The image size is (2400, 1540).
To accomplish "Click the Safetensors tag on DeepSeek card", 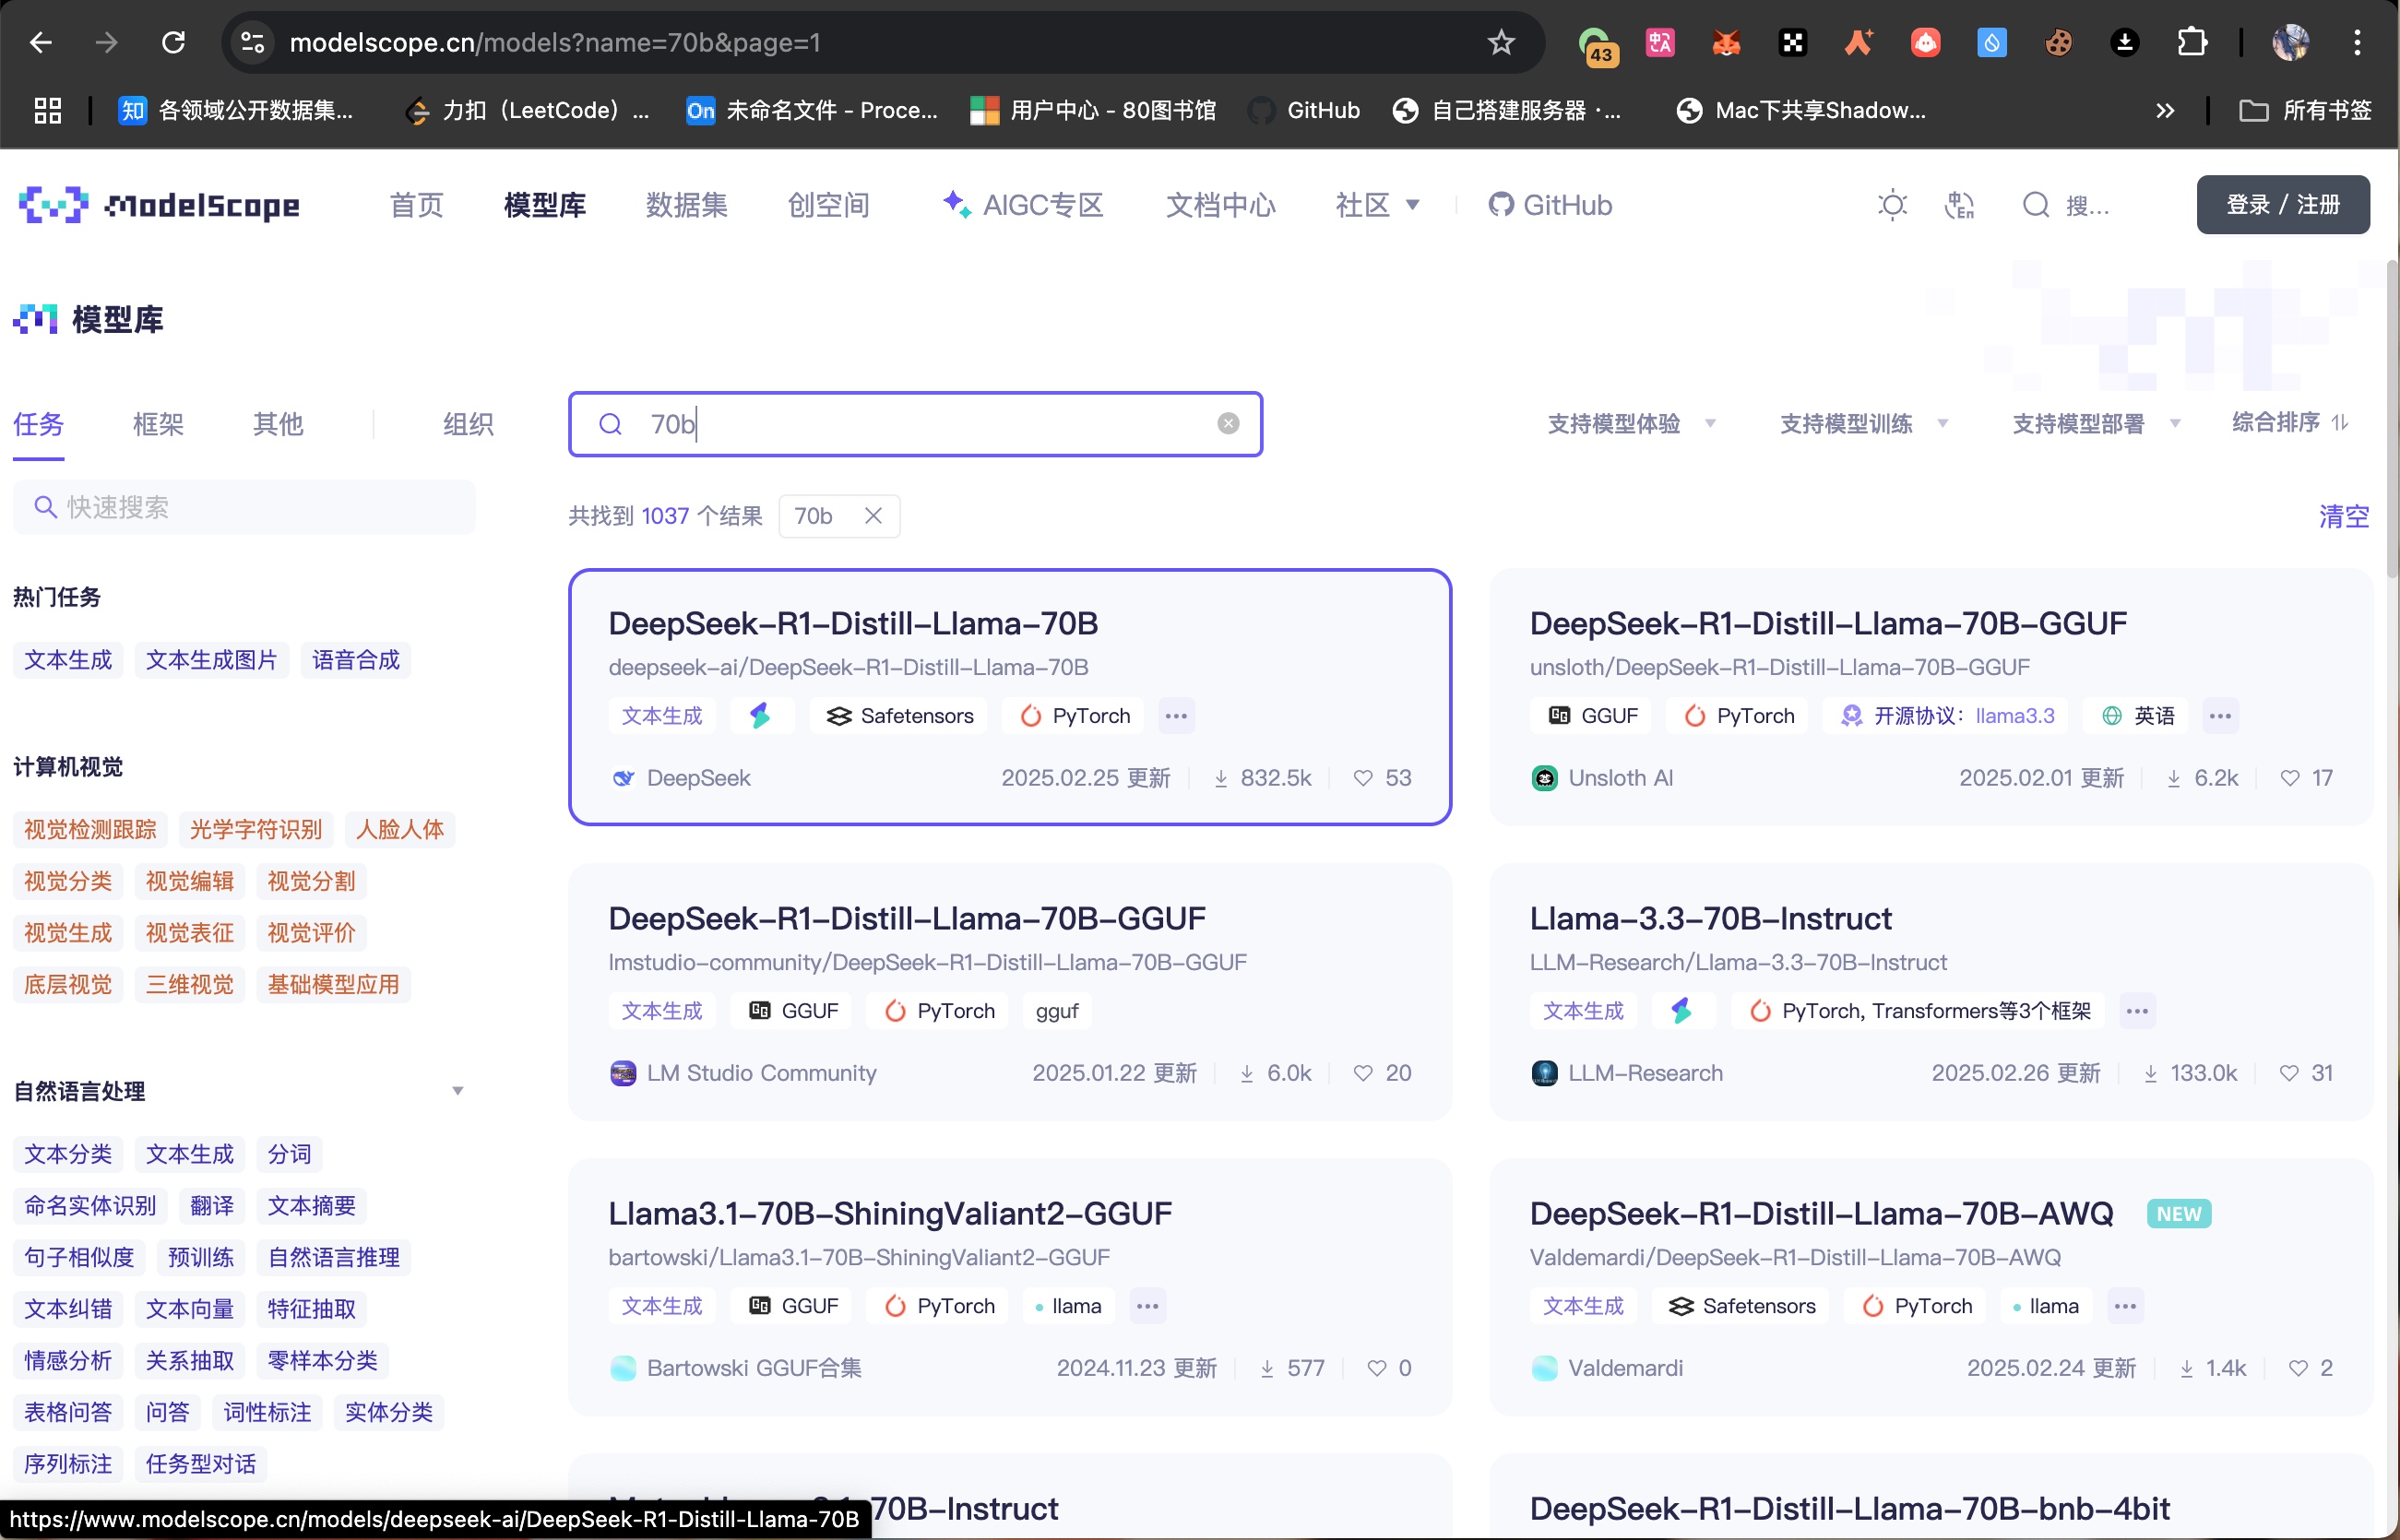I will point(899,716).
